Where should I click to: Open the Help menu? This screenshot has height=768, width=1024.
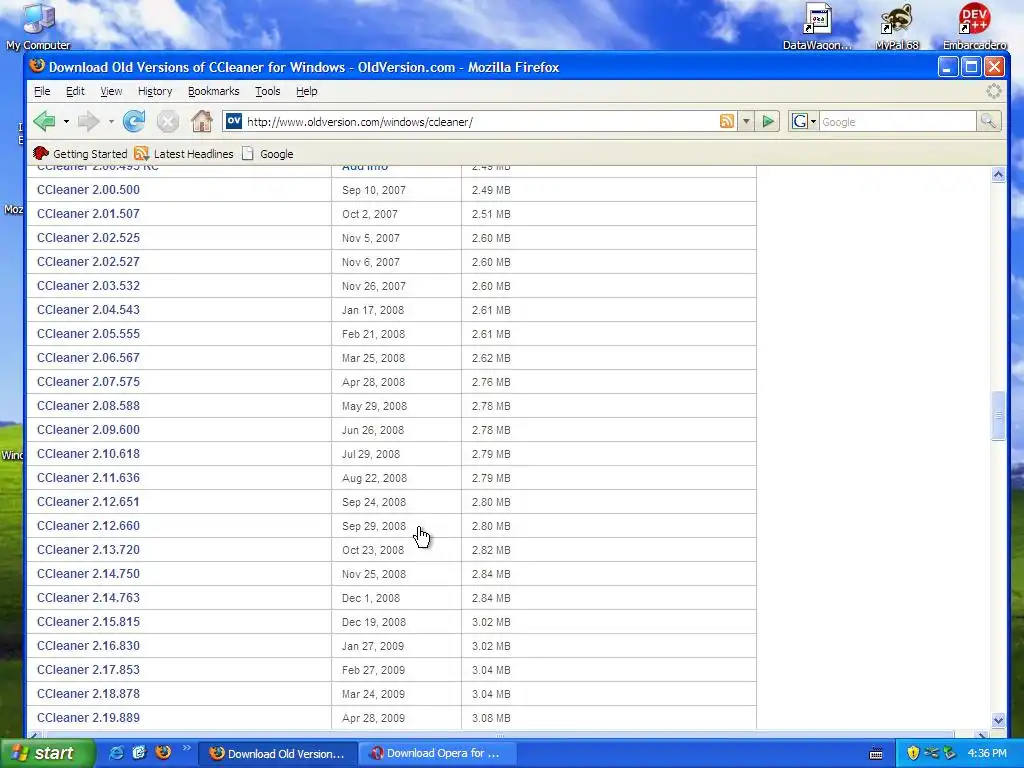306,91
